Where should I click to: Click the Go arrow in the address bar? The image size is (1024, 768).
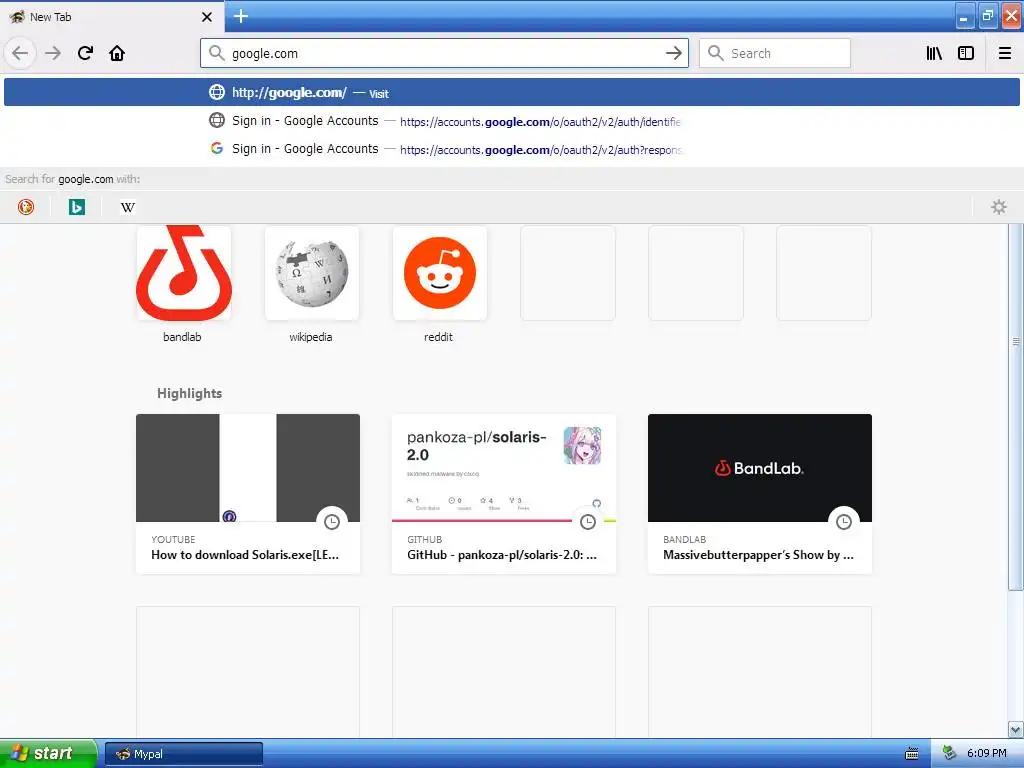[673, 53]
